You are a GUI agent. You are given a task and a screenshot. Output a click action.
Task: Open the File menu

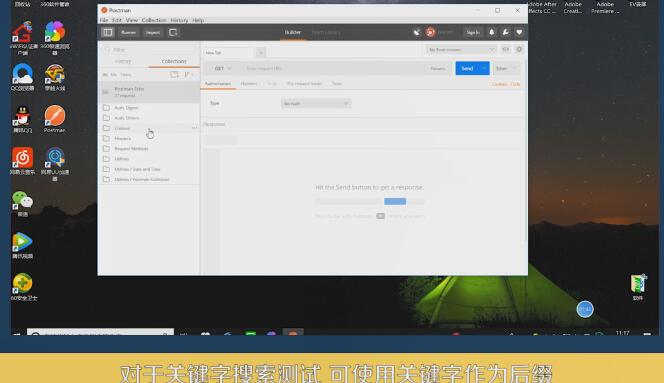[x=104, y=20]
